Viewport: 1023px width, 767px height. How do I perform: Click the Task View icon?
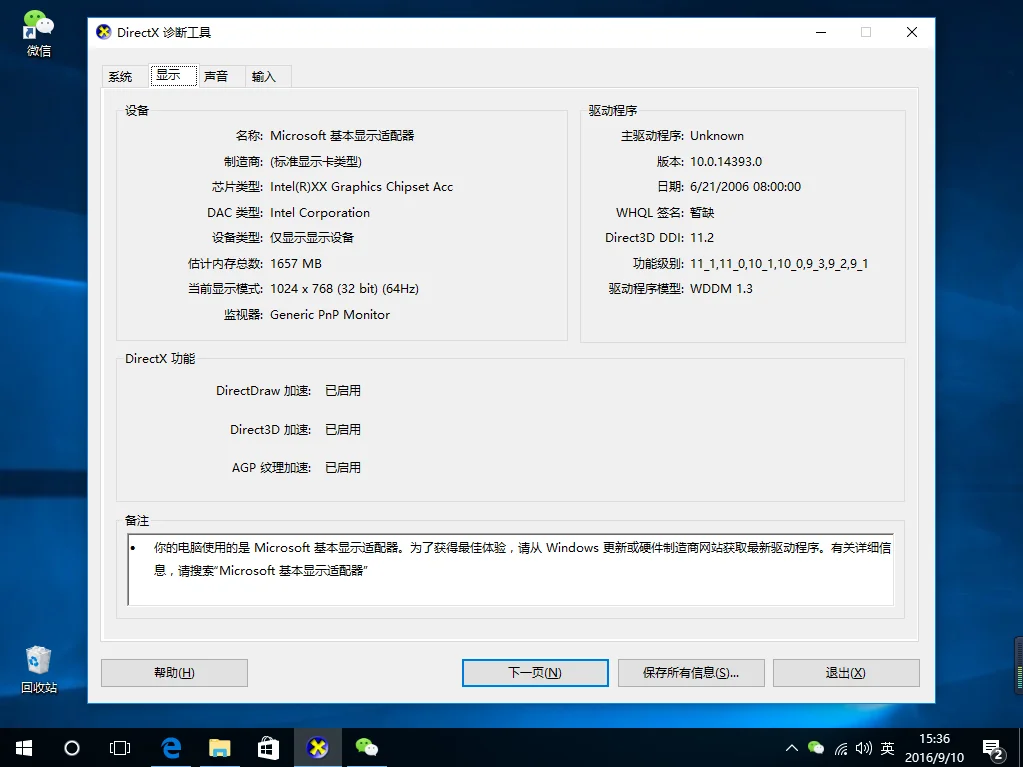[x=120, y=747]
